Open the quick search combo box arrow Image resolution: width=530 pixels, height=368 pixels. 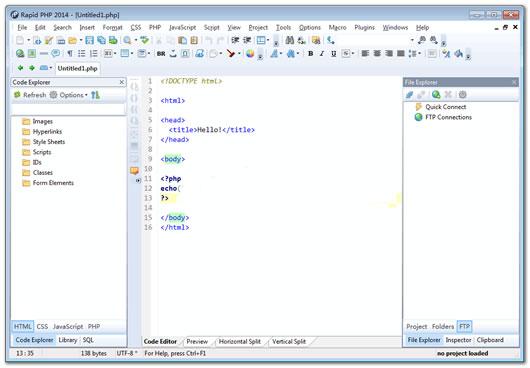[412, 40]
